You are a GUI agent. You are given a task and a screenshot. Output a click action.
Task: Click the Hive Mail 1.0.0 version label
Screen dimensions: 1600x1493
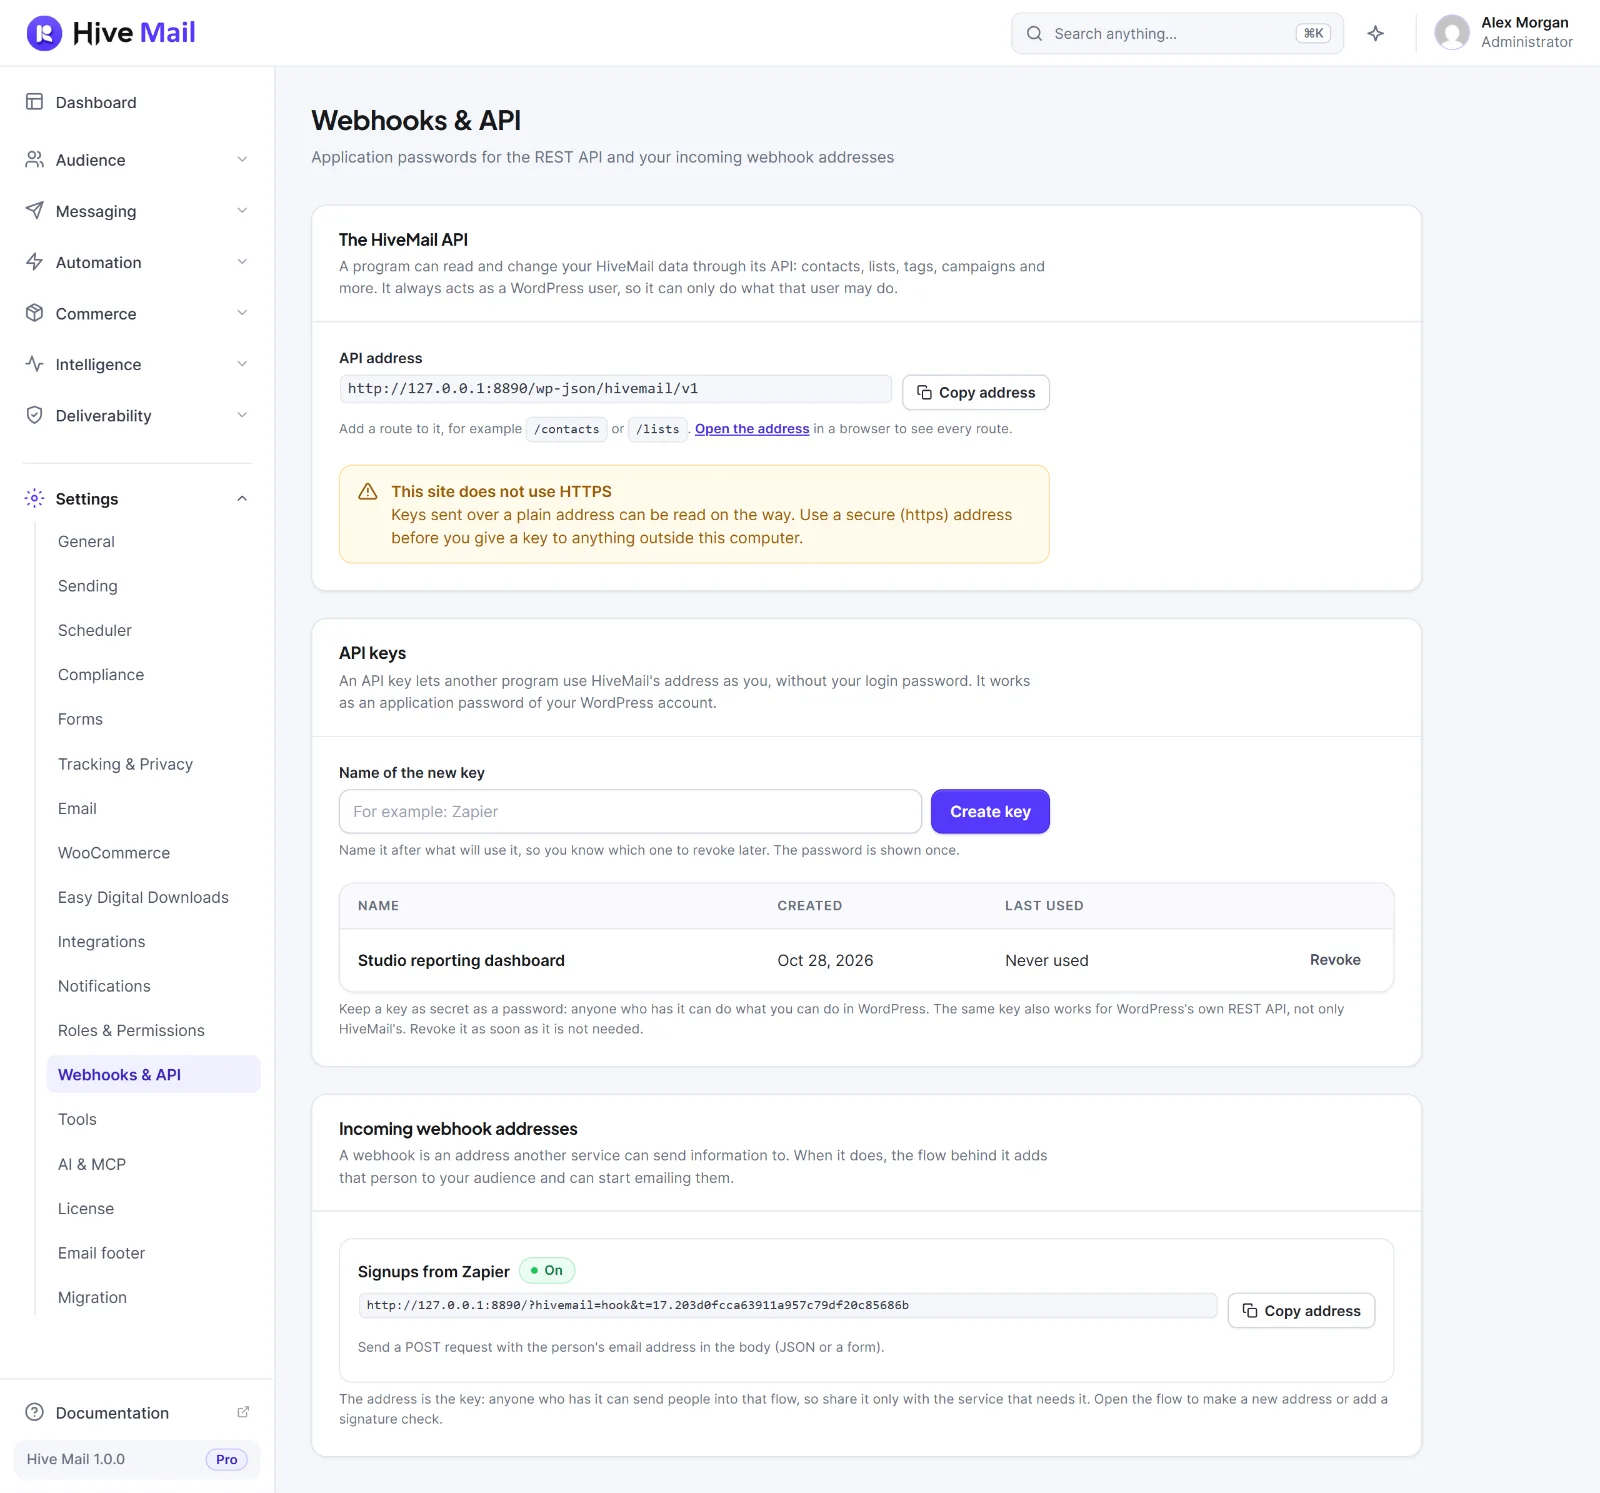(x=76, y=1459)
